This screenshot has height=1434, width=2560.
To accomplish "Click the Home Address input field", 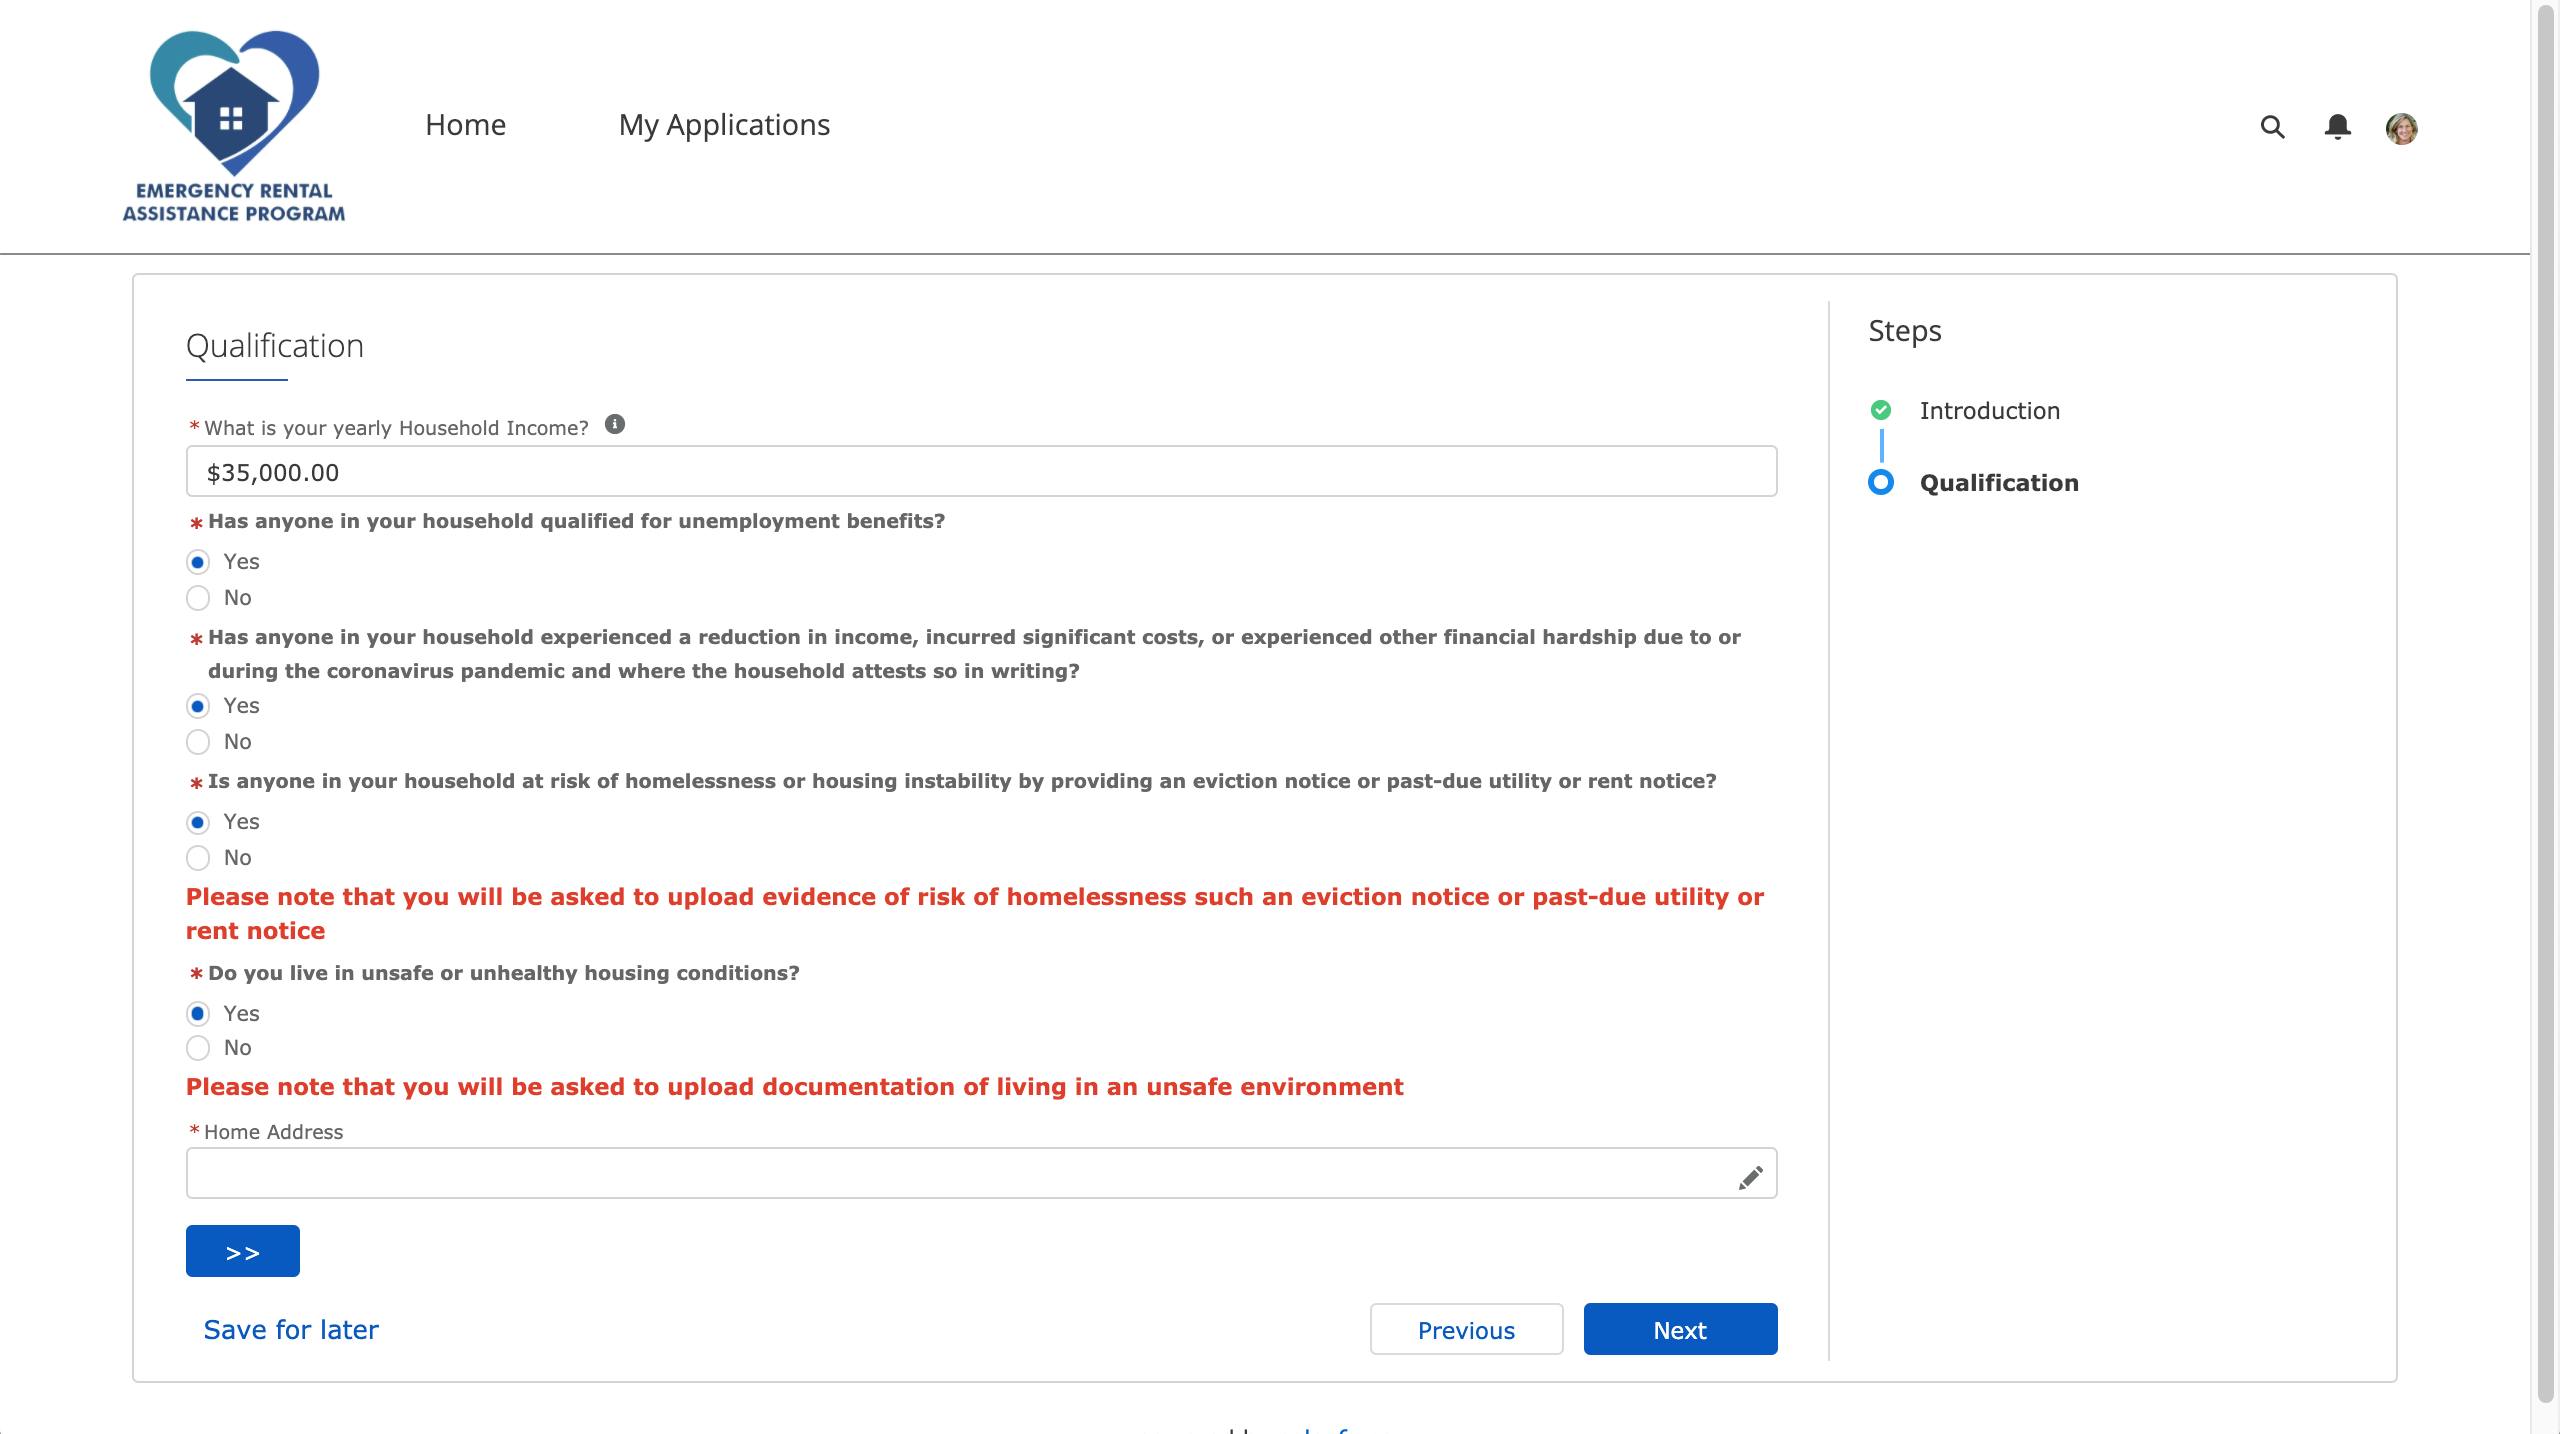I will click(x=981, y=1173).
